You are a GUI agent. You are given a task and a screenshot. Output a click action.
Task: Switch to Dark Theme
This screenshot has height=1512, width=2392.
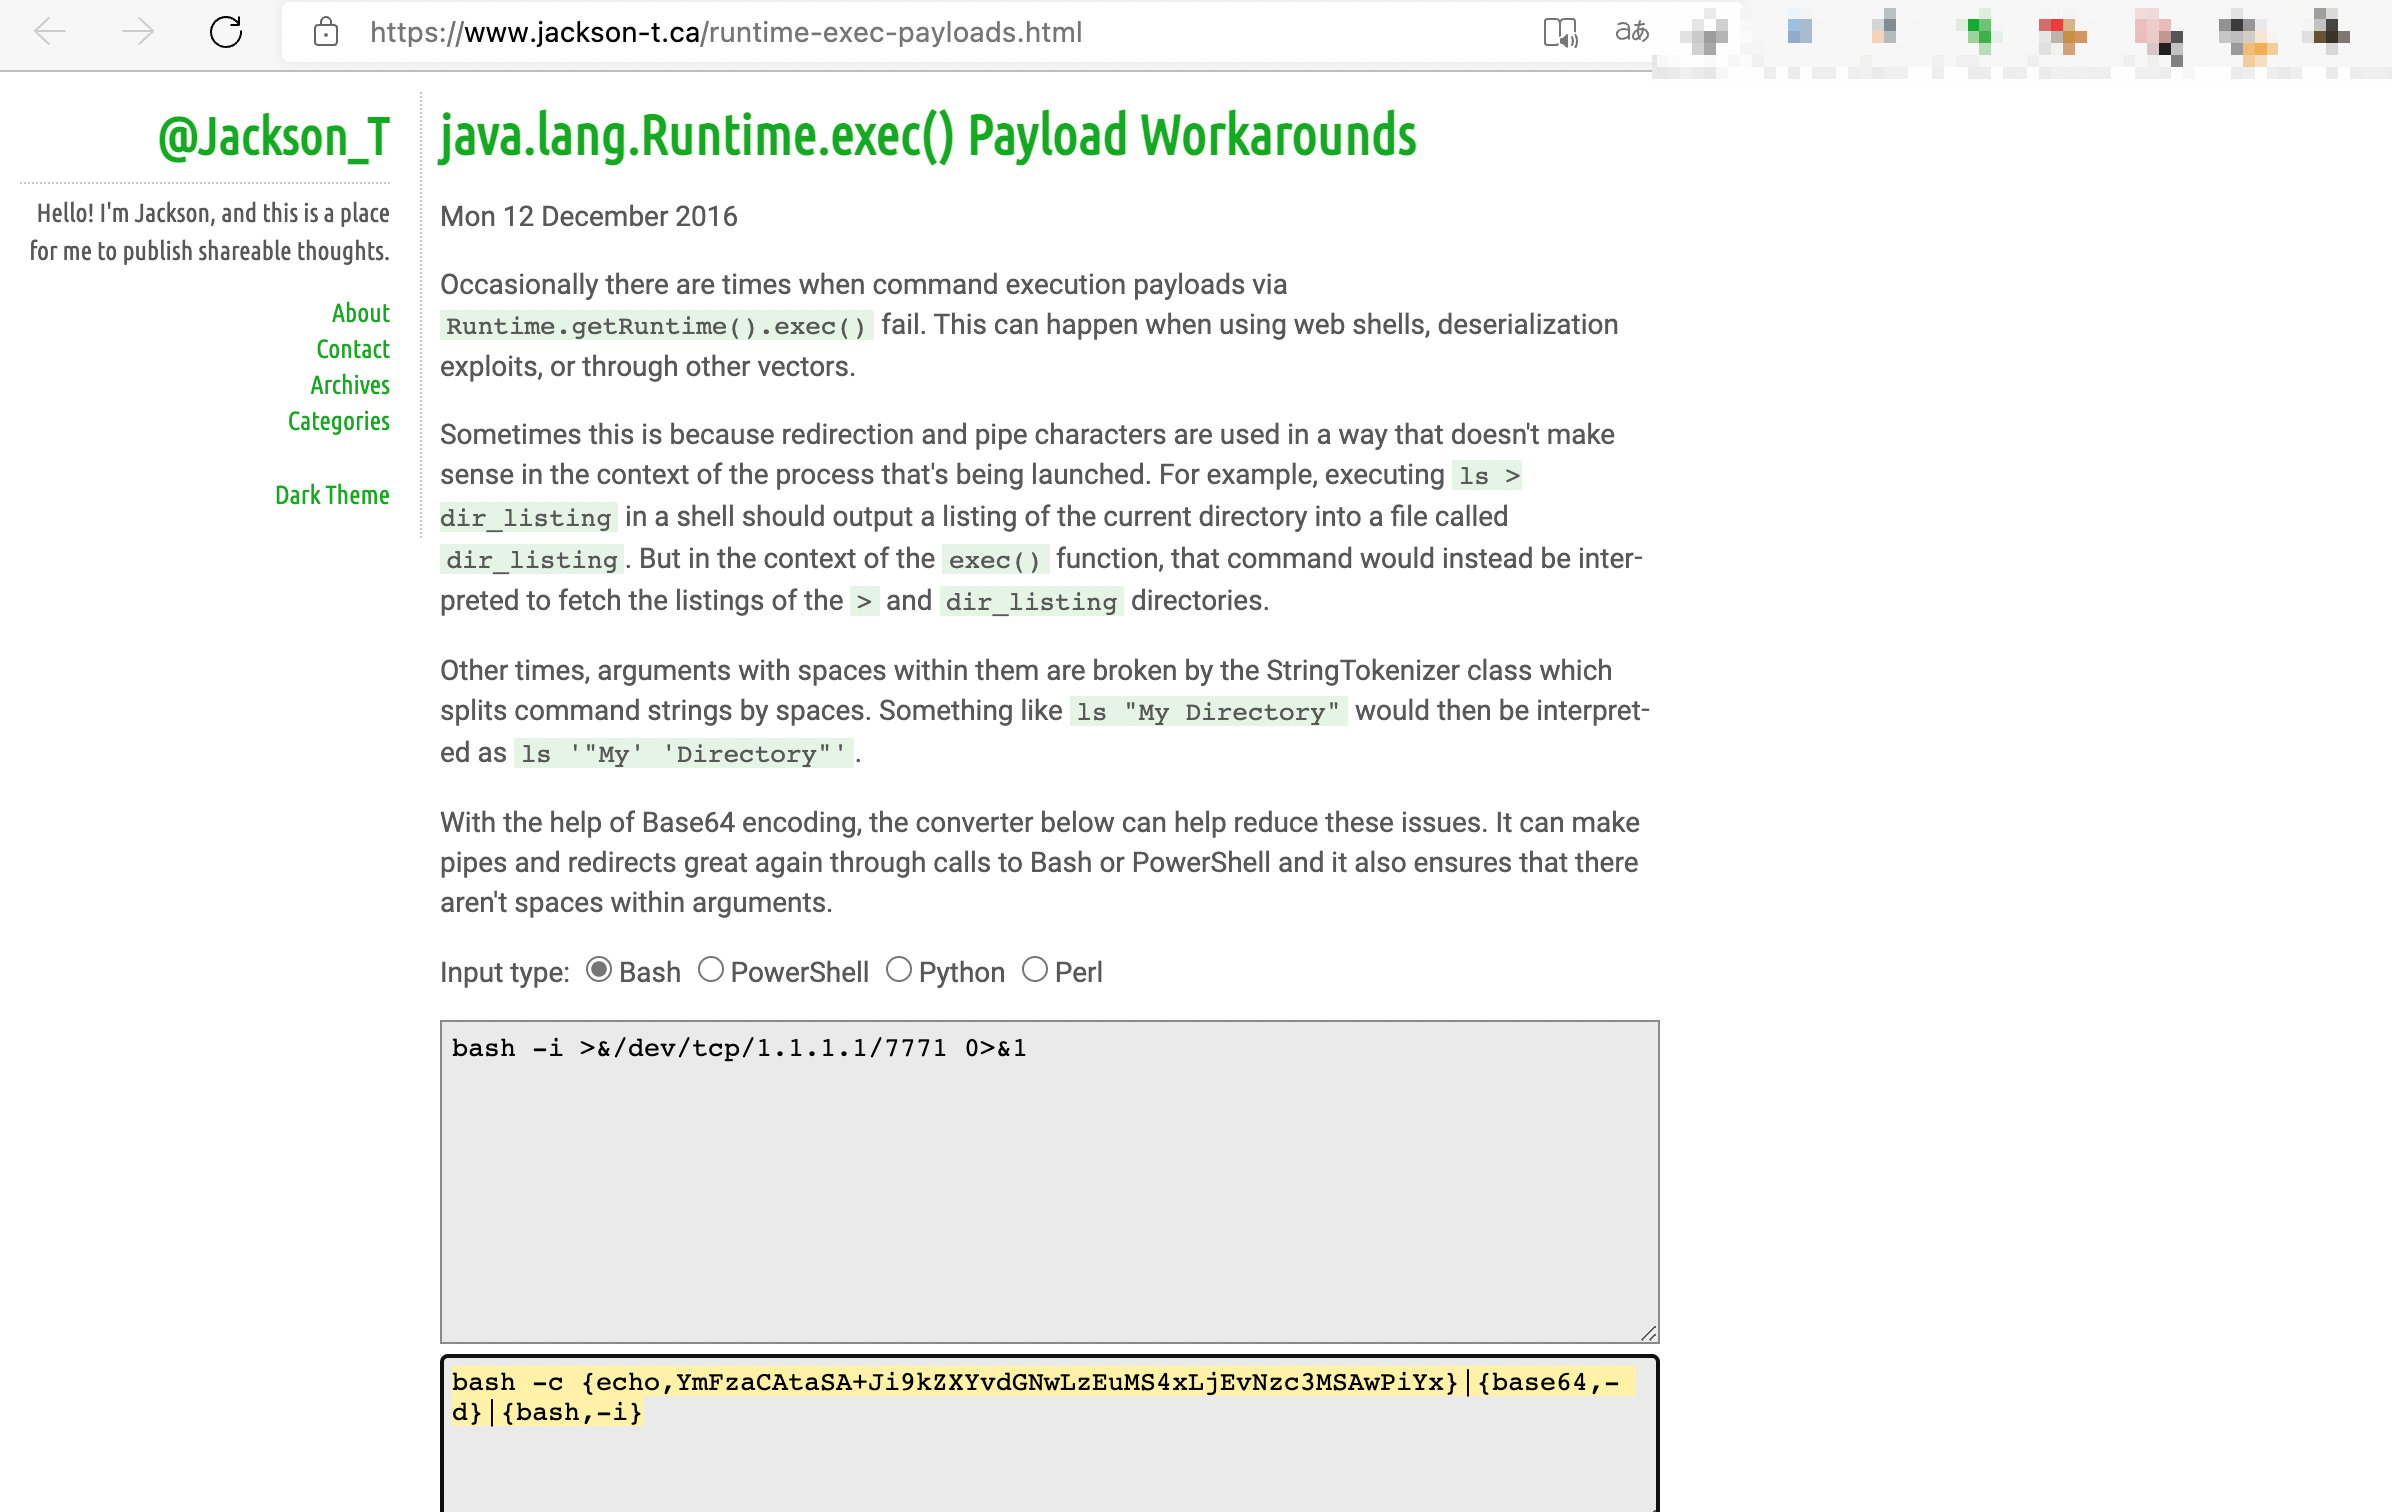332,495
